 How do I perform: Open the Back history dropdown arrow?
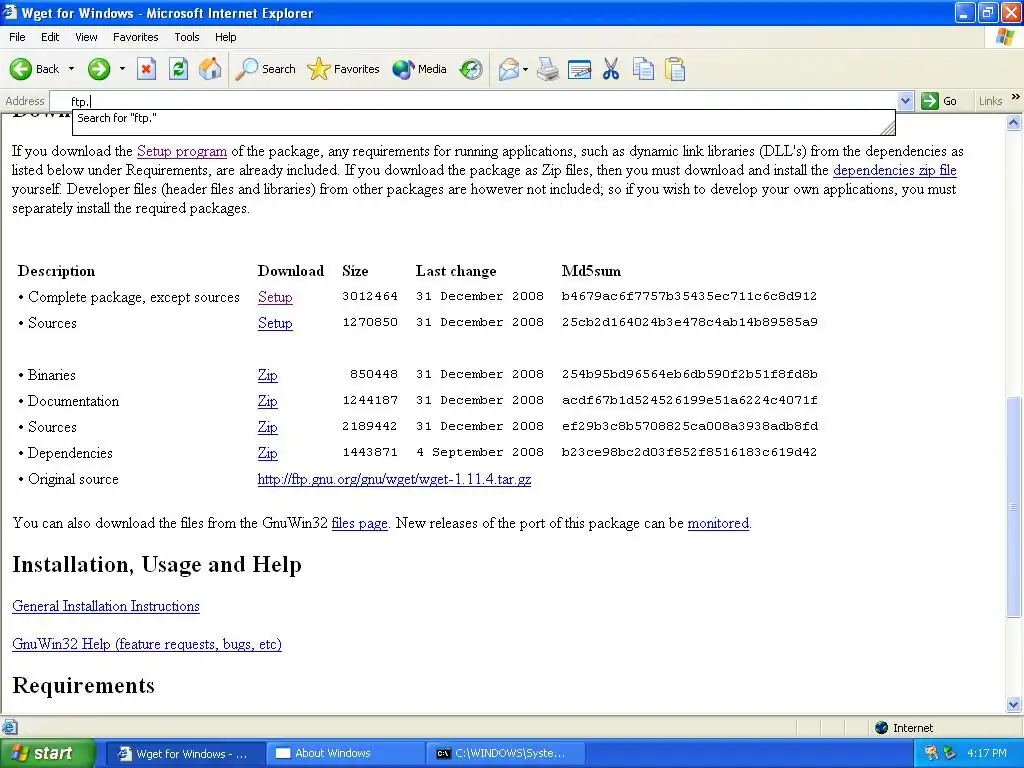71,69
